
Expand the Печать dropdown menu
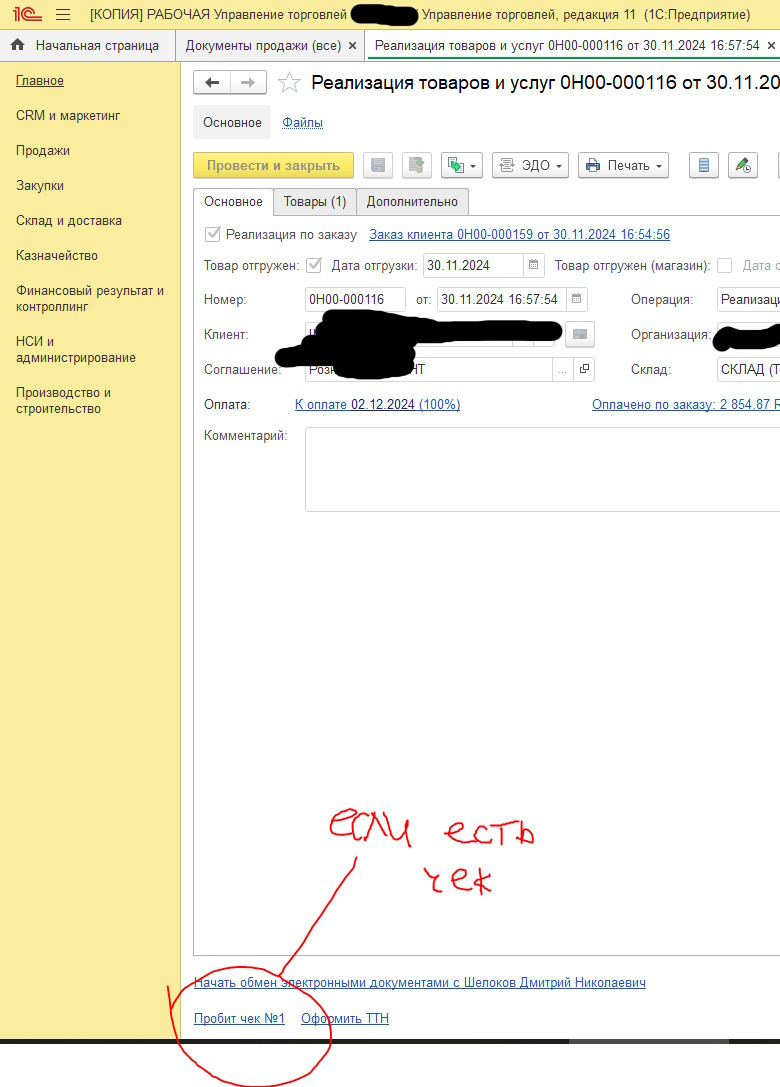click(x=623, y=165)
